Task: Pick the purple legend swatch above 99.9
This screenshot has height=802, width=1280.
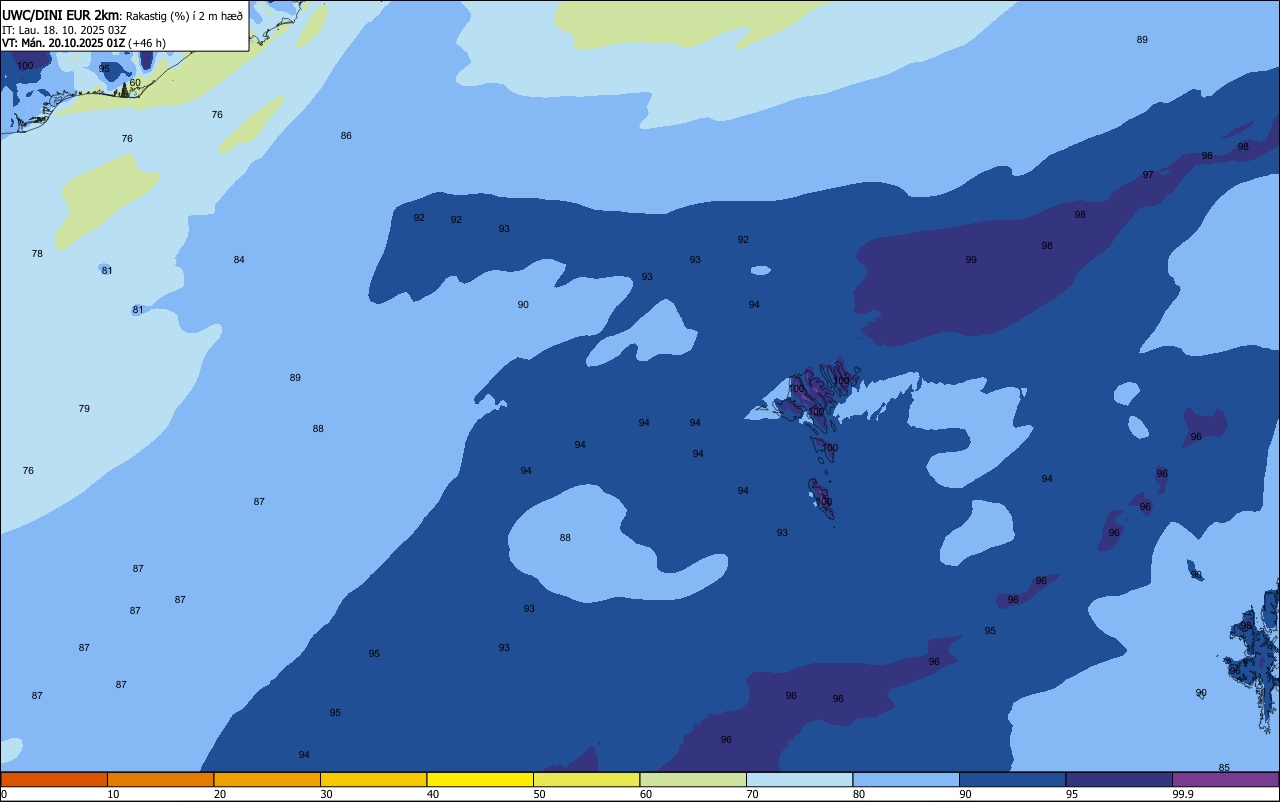Action: coord(1225,779)
